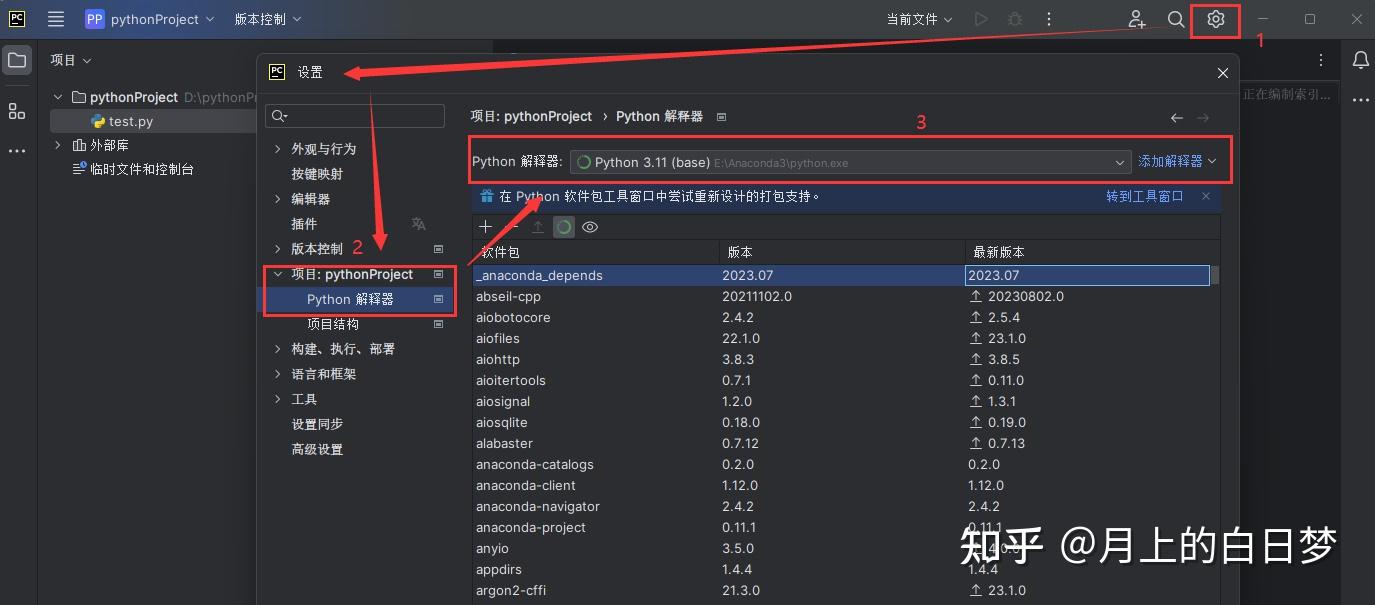Toggle conda package management mode

(563, 226)
